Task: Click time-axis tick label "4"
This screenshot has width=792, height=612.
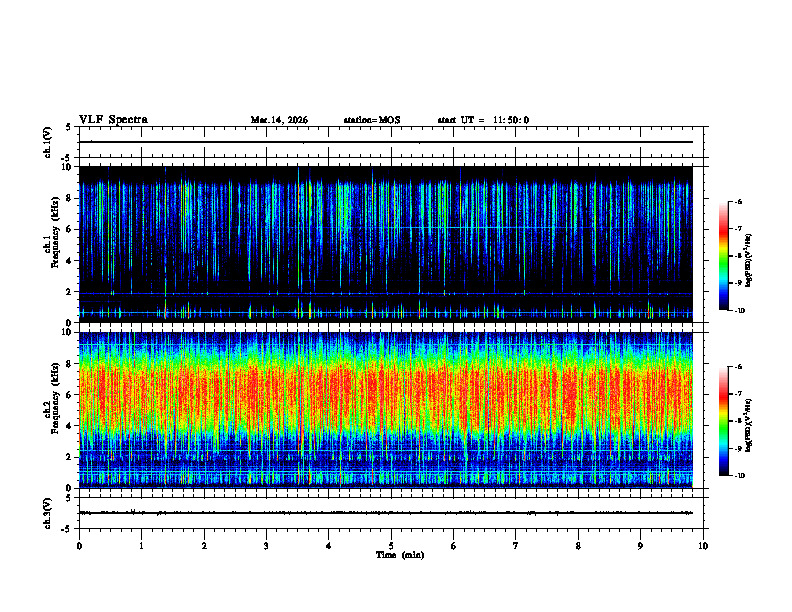Action: [329, 546]
